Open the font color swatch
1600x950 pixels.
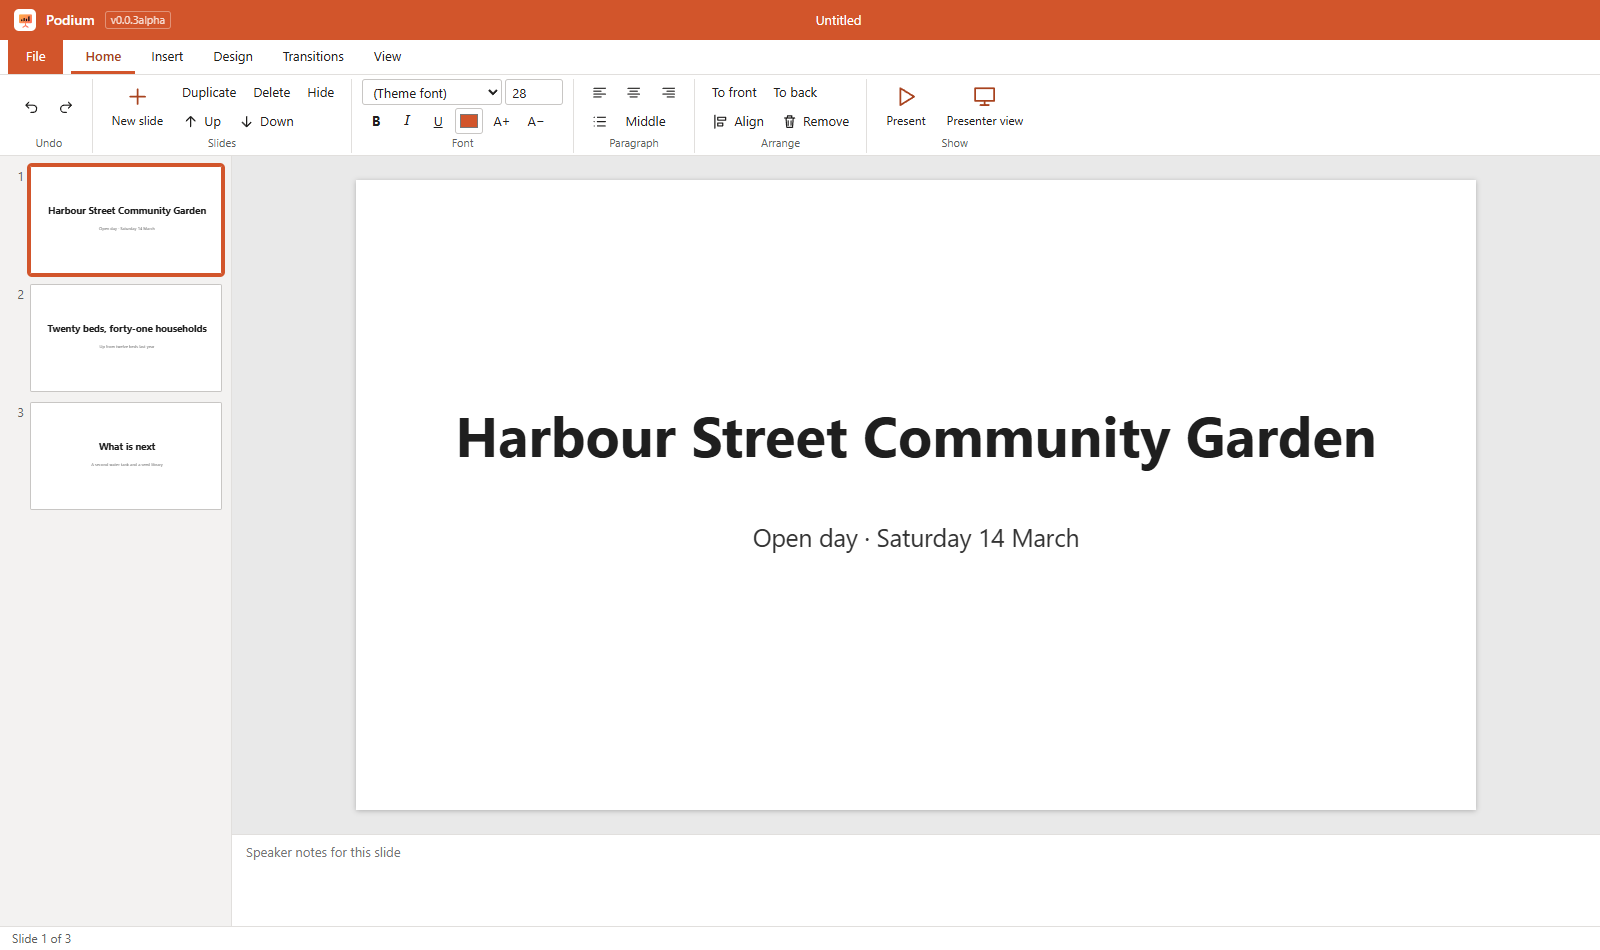(469, 121)
